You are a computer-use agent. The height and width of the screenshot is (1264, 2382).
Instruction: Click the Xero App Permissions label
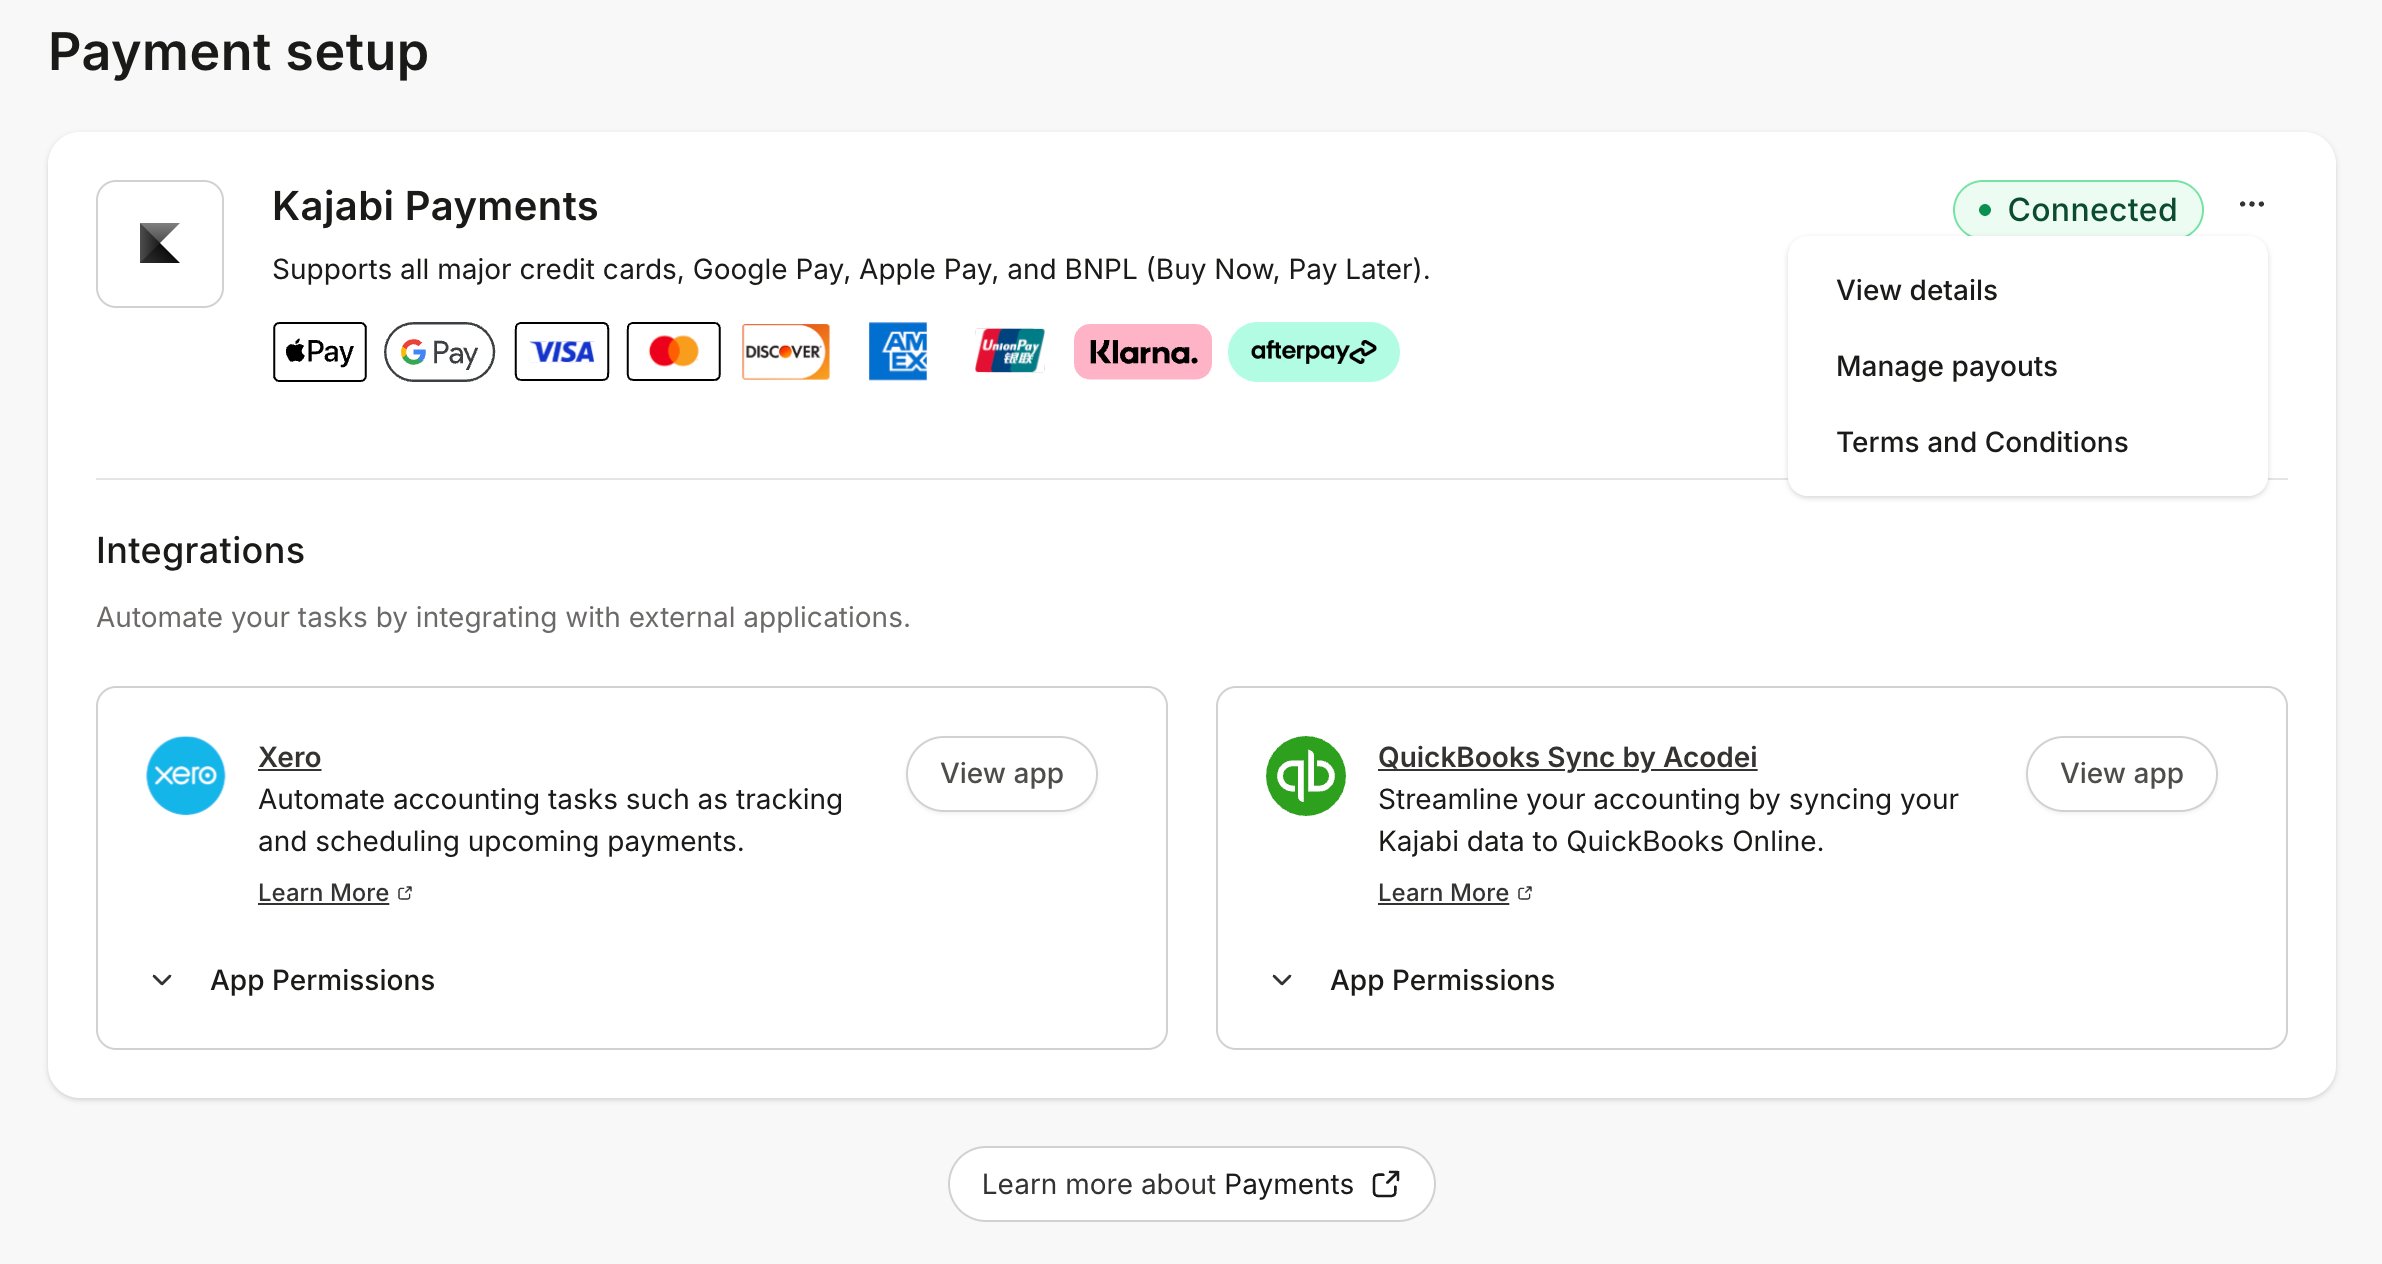click(x=323, y=980)
